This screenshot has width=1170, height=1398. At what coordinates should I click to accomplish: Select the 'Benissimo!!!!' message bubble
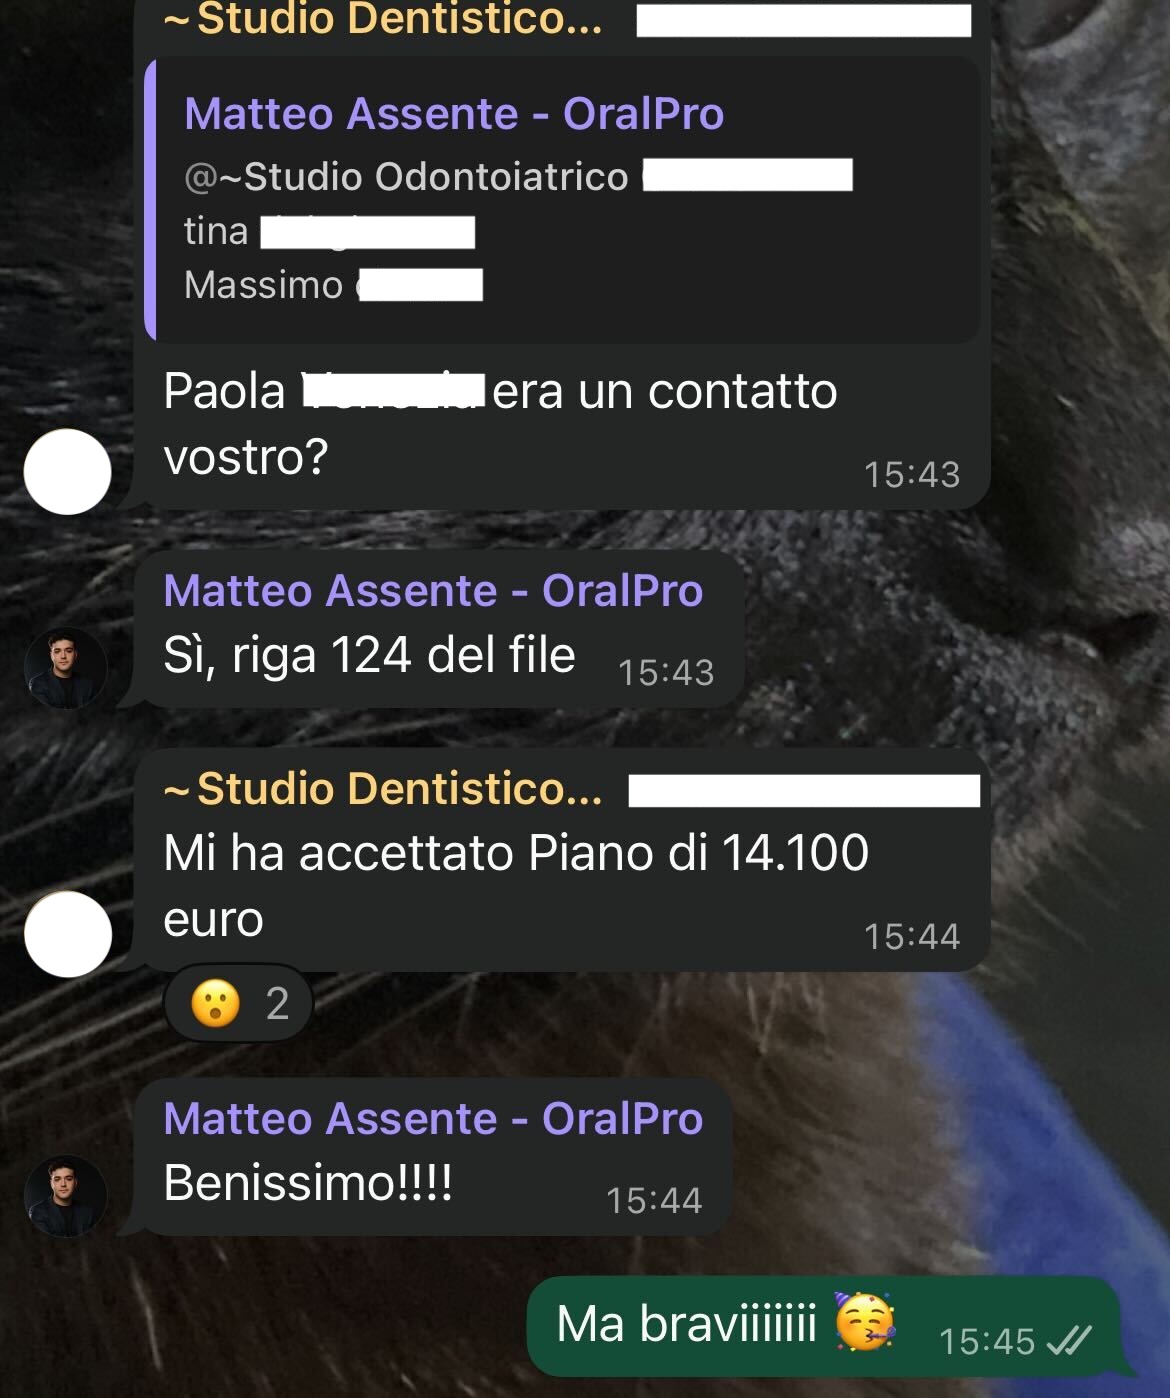[x=432, y=1157]
